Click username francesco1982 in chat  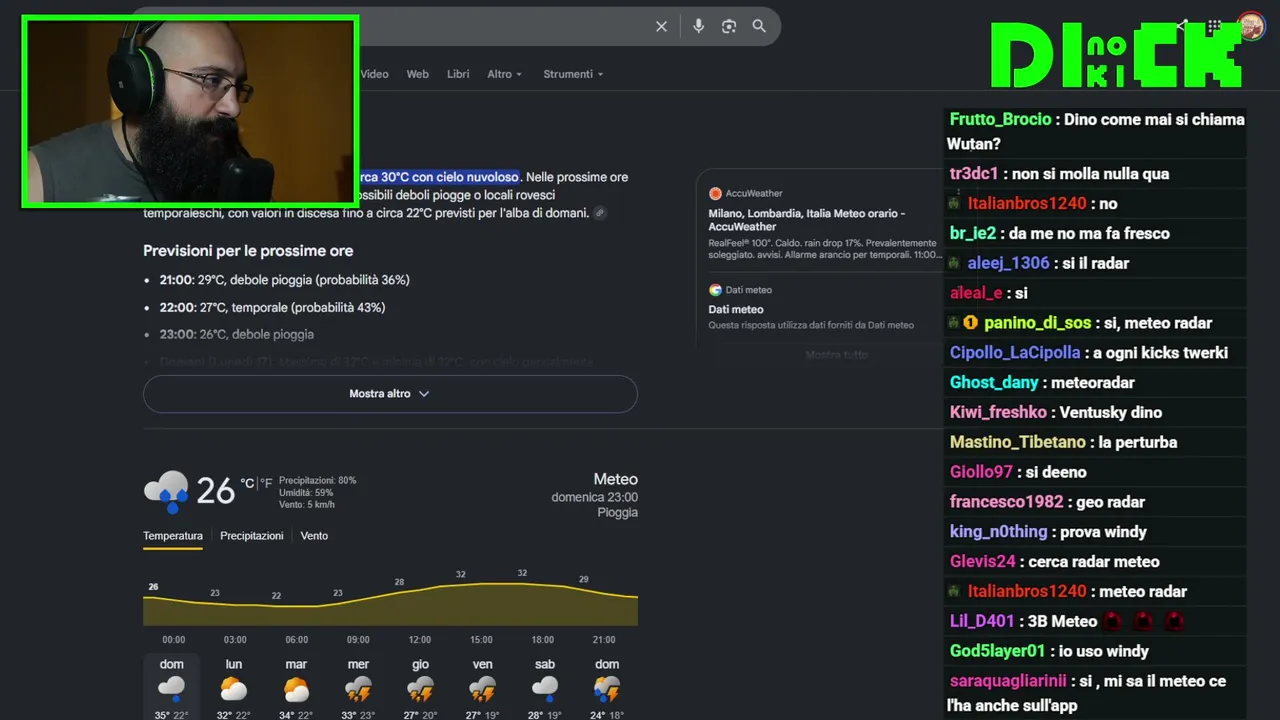[x=1006, y=502]
